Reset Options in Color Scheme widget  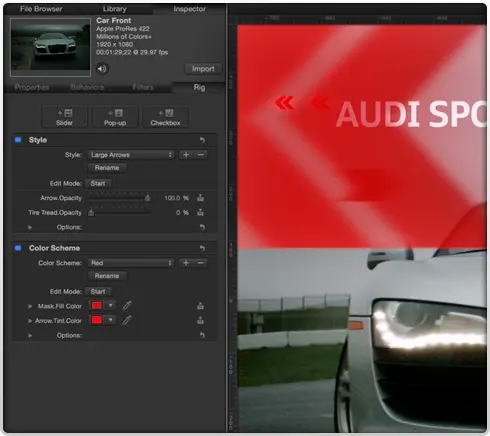[202, 335]
